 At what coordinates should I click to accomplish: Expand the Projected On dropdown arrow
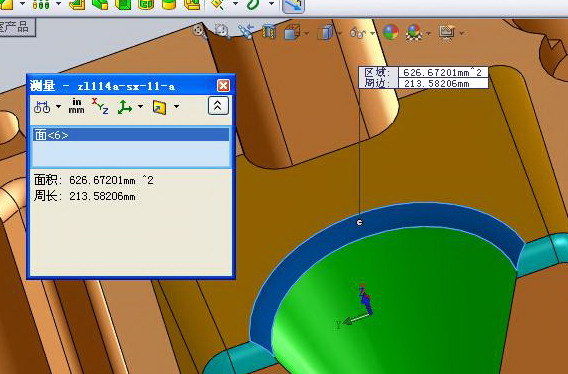[176, 107]
